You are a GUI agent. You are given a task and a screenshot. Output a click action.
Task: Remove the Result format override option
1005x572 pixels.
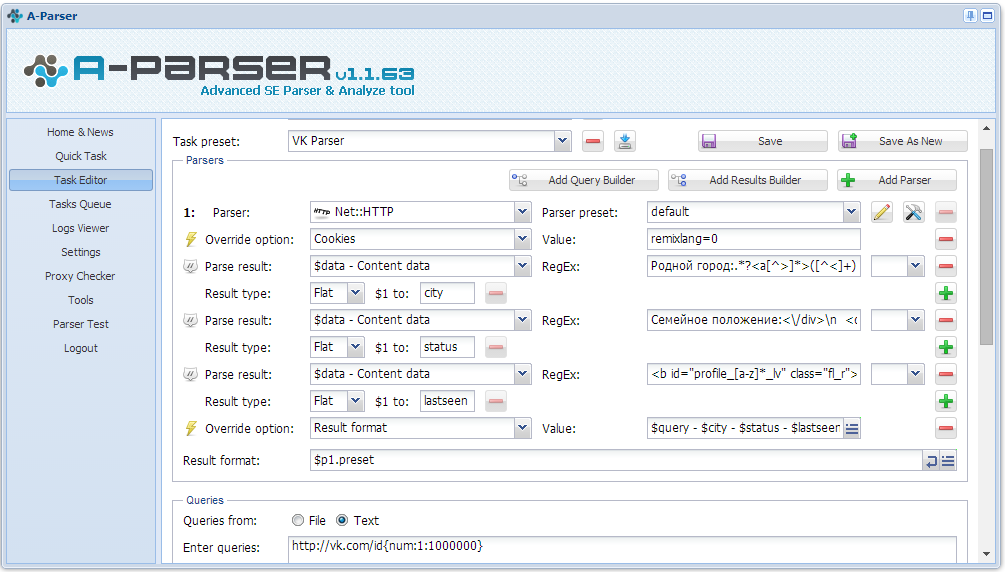point(945,428)
